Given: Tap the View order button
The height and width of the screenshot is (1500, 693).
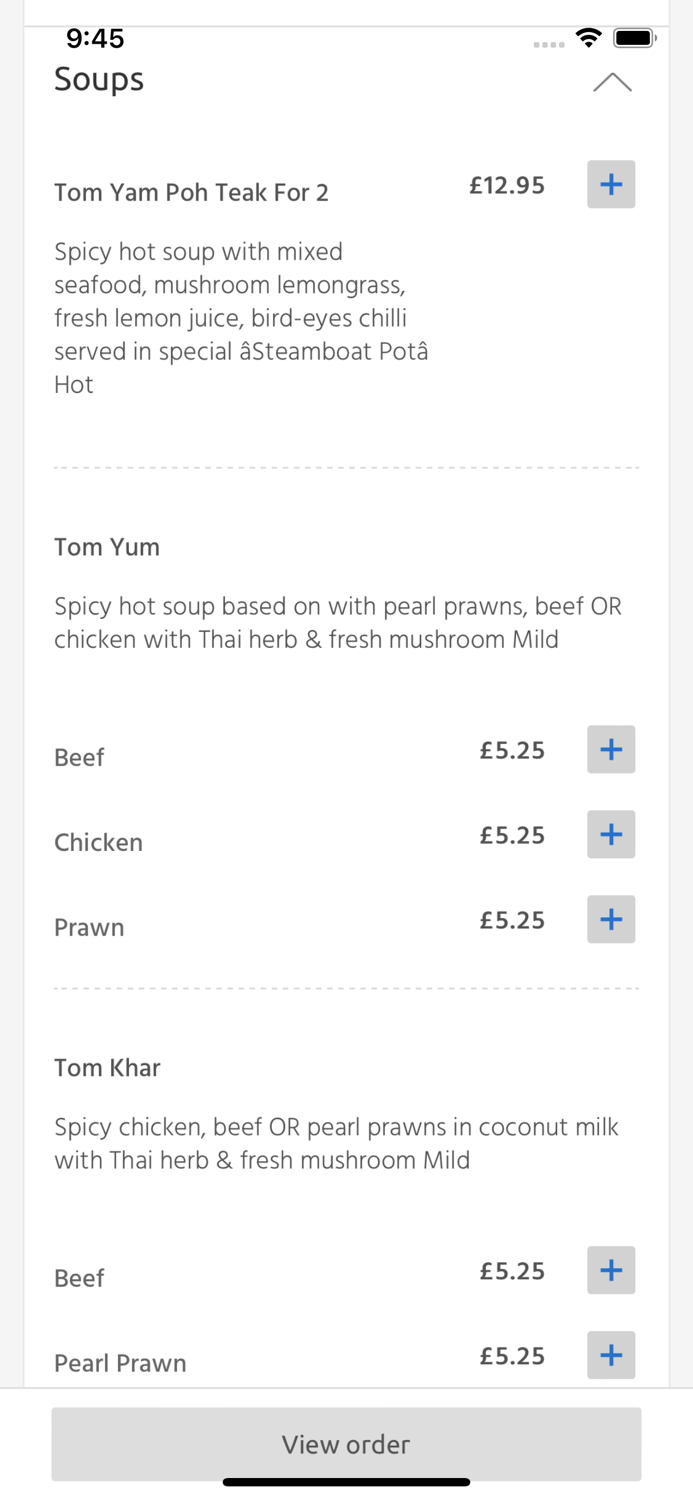Looking at the screenshot, I should coord(346,1444).
